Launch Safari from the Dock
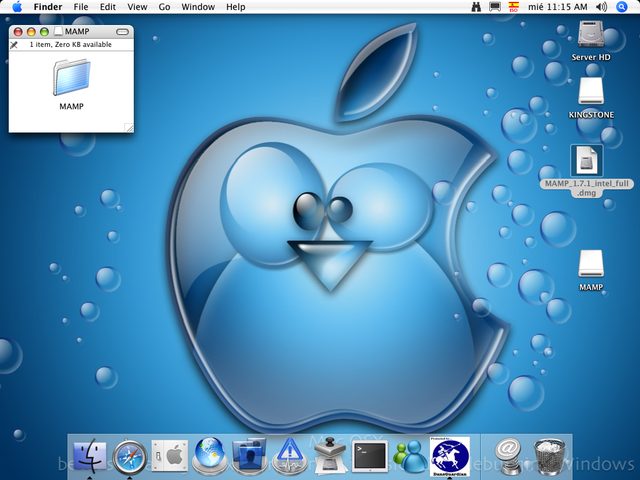The width and height of the screenshot is (640, 480). [130, 457]
